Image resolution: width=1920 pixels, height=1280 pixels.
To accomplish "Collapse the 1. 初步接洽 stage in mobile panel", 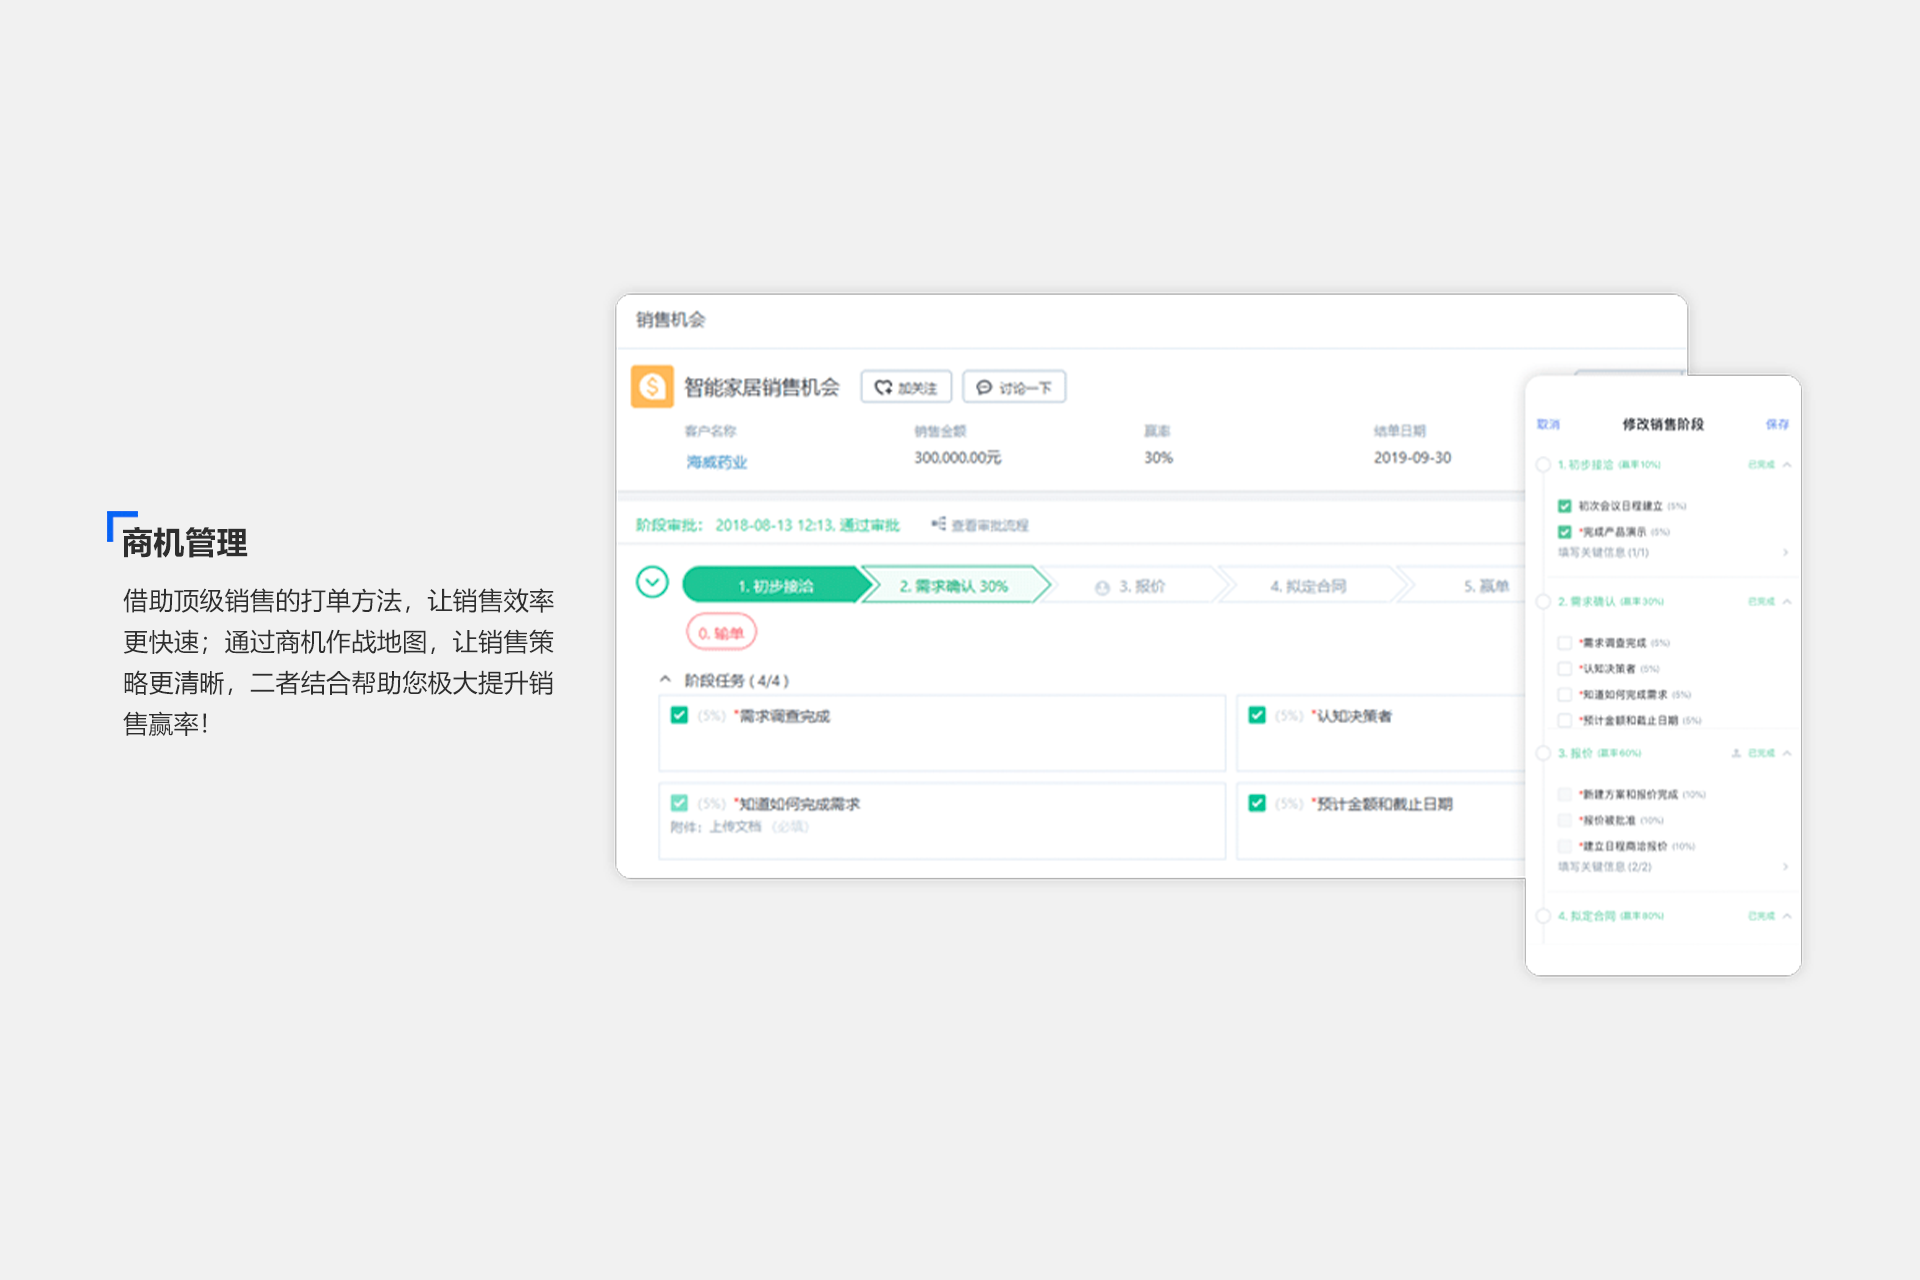I will tap(1787, 465).
